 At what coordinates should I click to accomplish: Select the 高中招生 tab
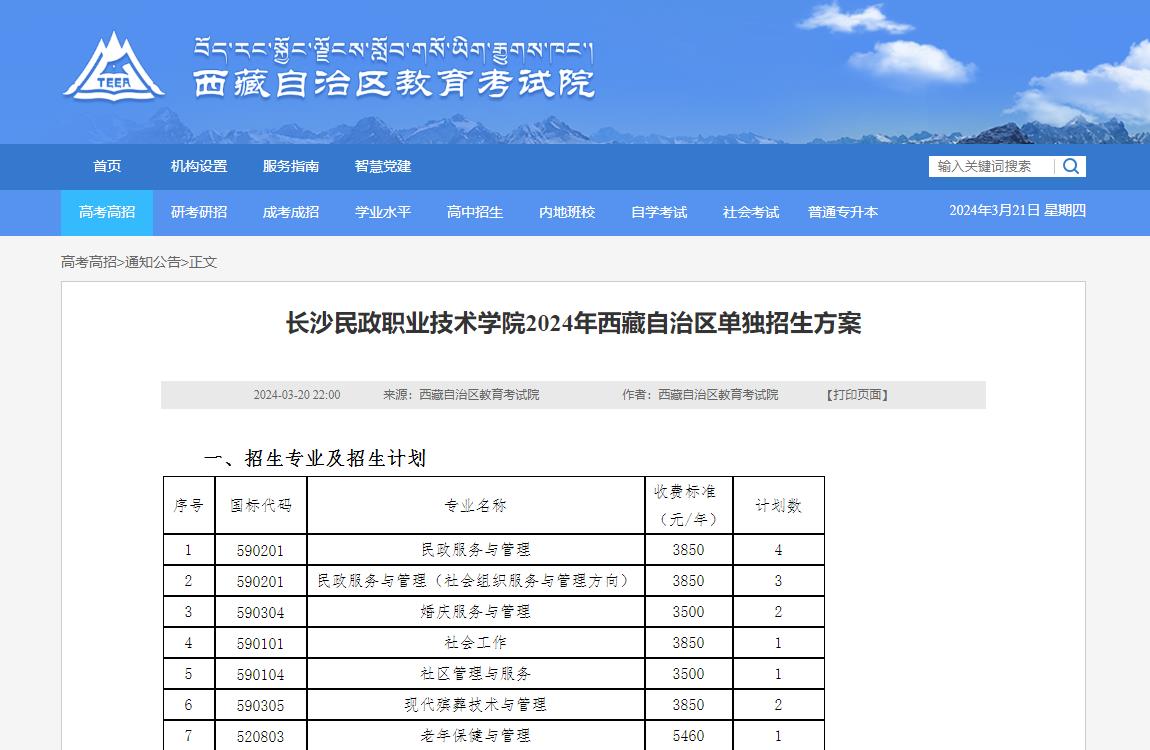[x=475, y=213]
